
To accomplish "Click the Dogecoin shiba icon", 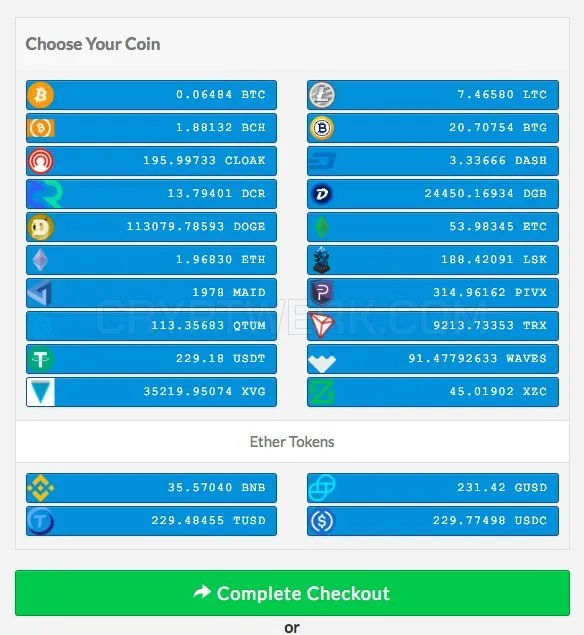I will (40, 227).
